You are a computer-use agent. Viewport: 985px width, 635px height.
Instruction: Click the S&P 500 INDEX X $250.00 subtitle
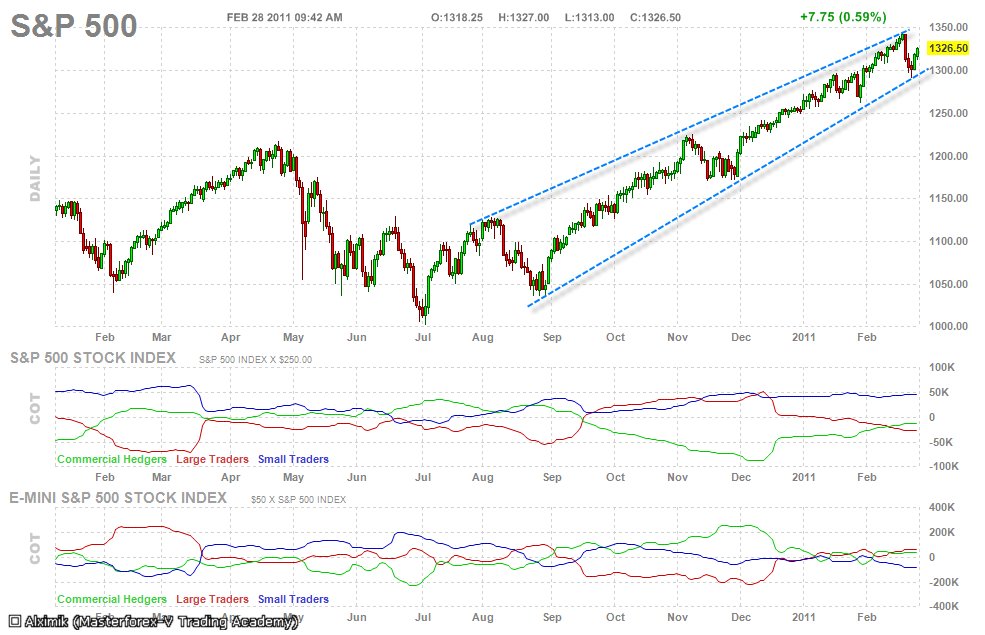pos(256,360)
